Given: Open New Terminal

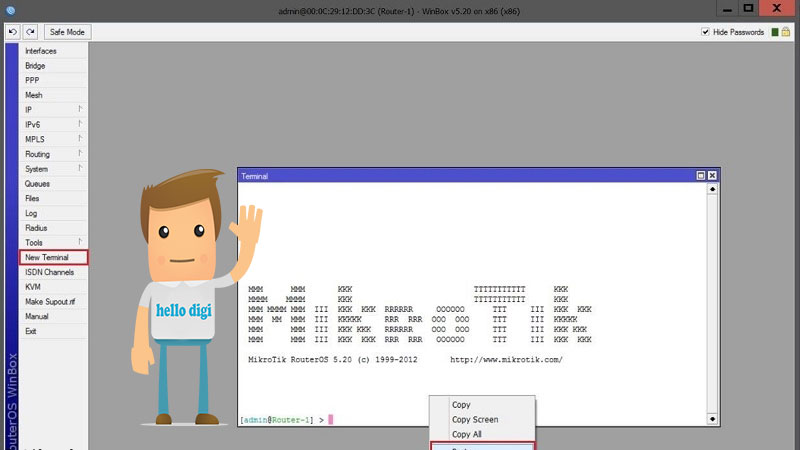Looking at the screenshot, I should pyautogui.click(x=53, y=257).
